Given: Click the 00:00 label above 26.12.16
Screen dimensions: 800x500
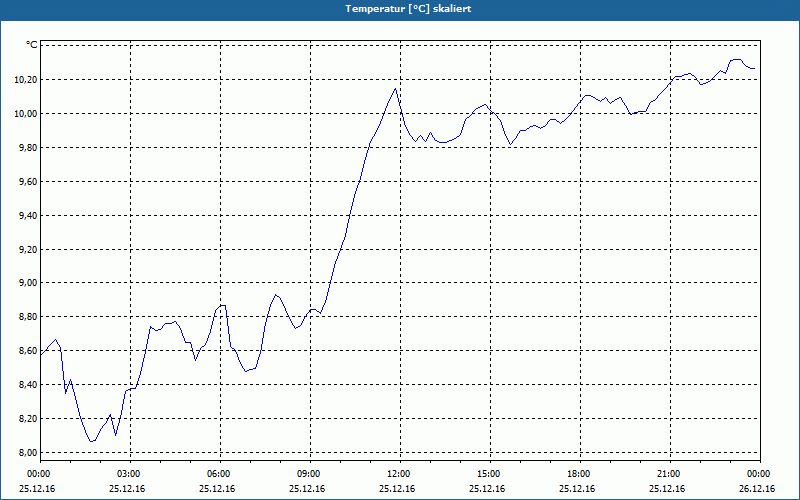Looking at the screenshot, I should click(759, 473).
